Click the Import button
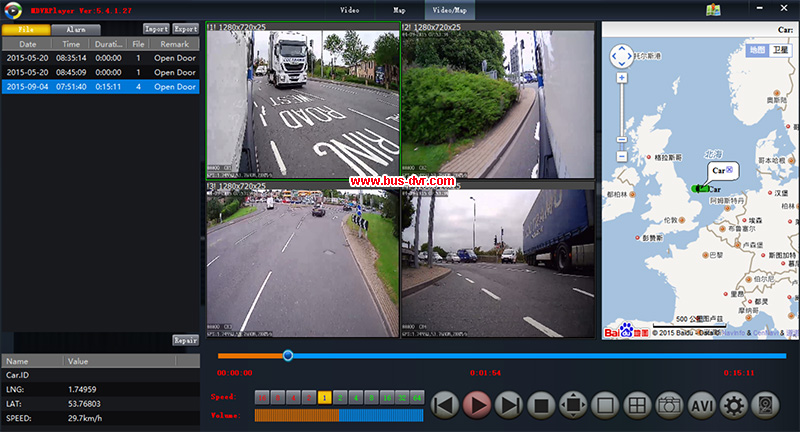This screenshot has height=432, width=800. coord(155,29)
